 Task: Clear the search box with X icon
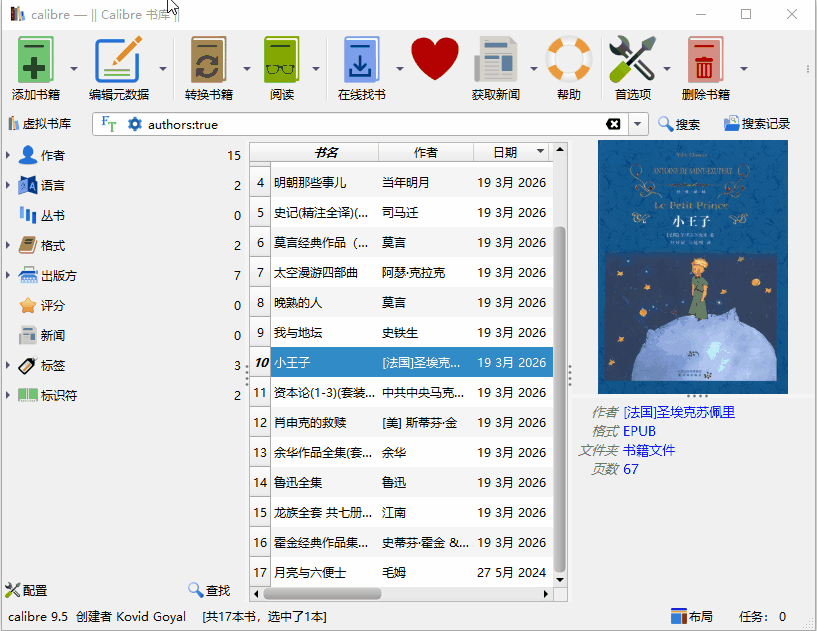click(x=613, y=124)
